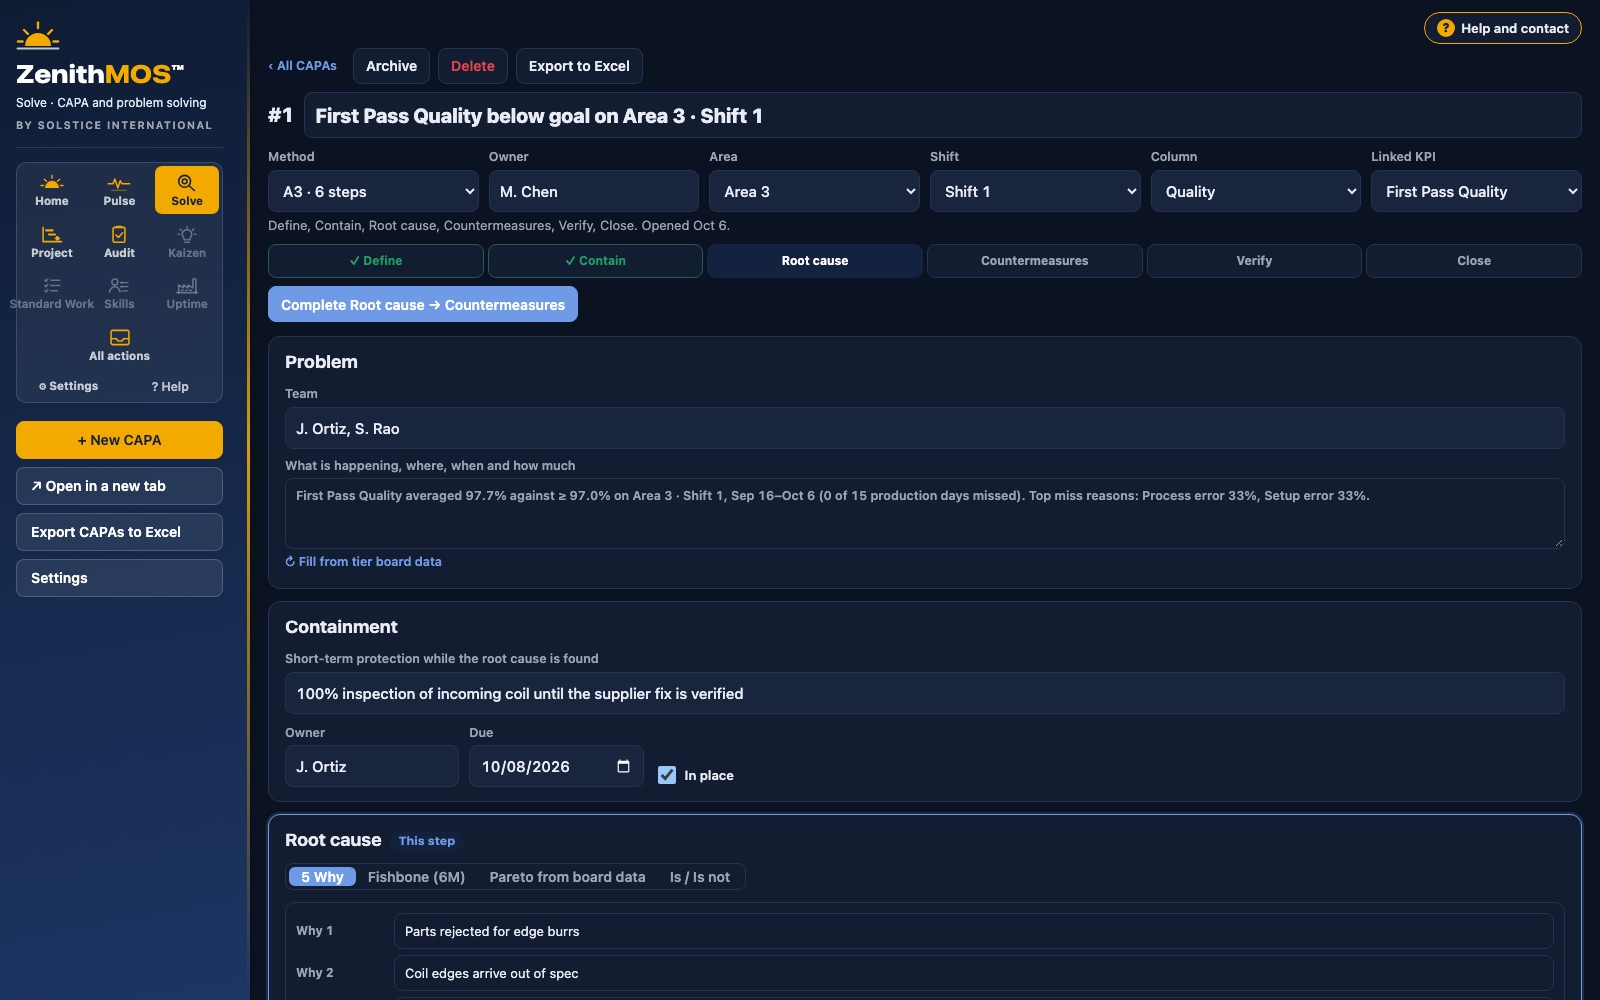Click the Owner M. Chen field
The width and height of the screenshot is (1600, 1000).
(x=594, y=191)
